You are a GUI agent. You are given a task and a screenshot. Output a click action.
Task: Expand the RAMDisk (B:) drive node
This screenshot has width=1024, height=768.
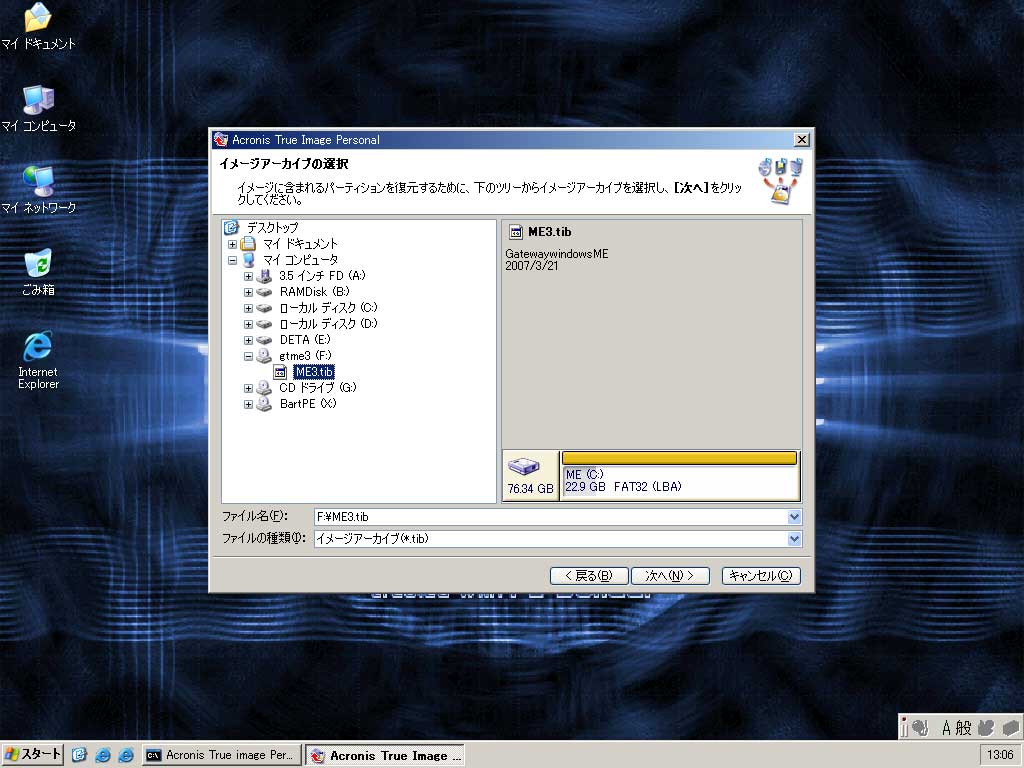tap(248, 292)
